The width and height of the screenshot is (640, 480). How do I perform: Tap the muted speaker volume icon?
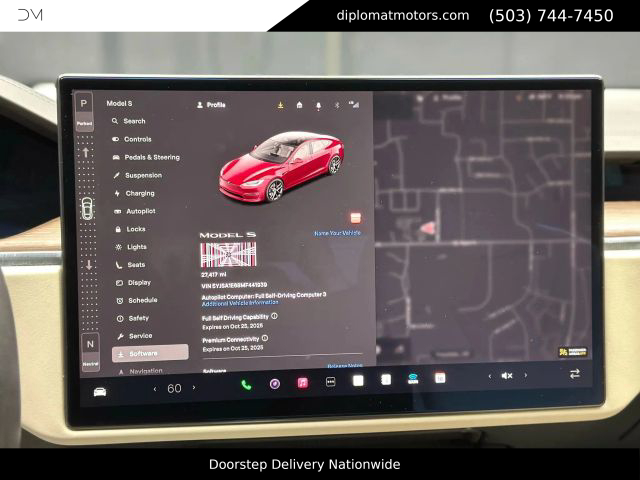point(507,376)
